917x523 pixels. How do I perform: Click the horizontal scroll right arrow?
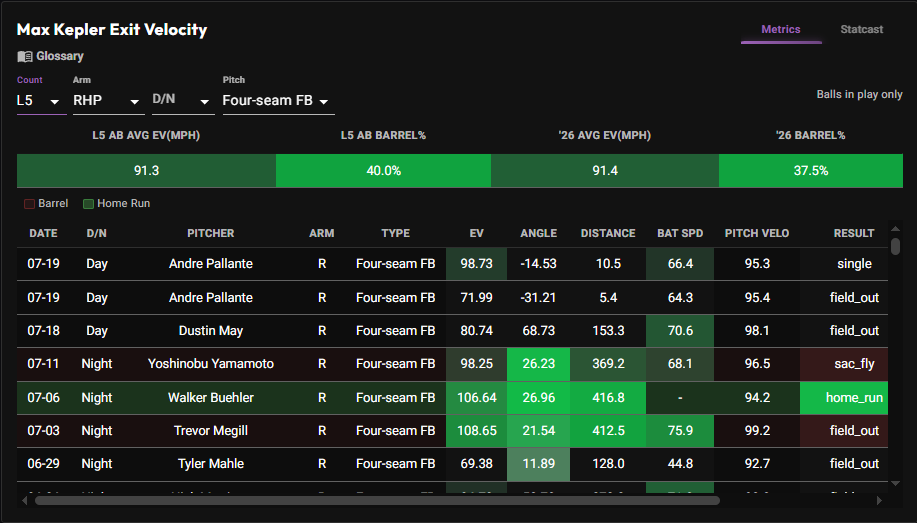coord(879,501)
